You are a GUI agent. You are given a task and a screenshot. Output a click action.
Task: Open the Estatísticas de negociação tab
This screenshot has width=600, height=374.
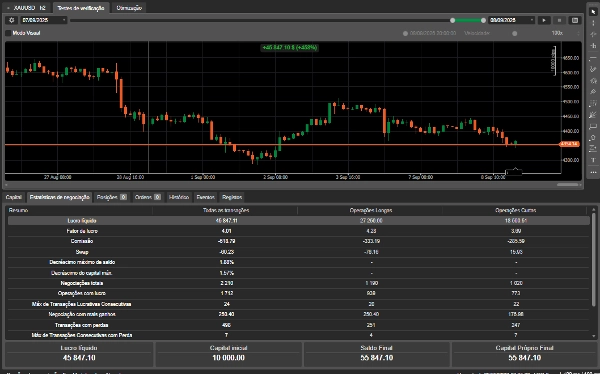[x=59, y=197]
